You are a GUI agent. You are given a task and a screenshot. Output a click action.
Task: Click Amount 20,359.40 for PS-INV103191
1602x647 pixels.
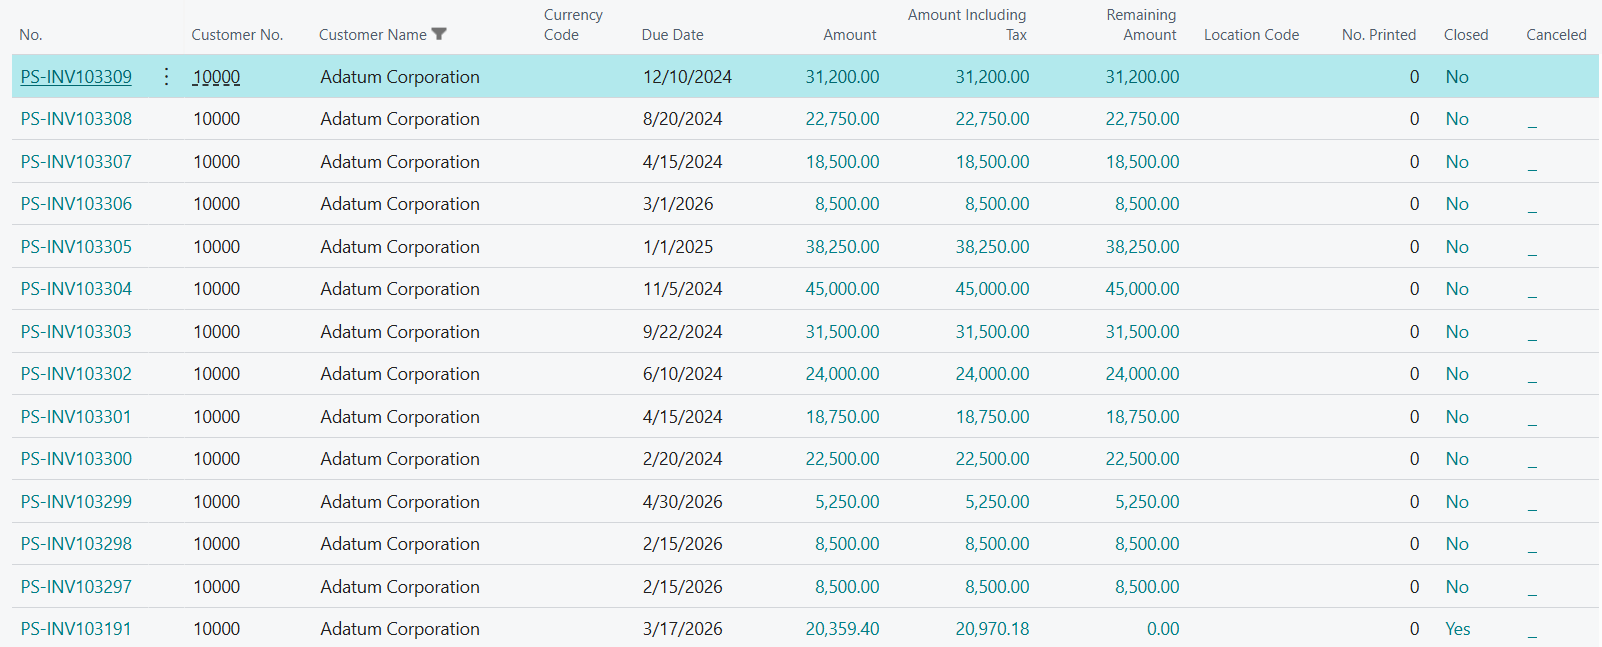(843, 629)
